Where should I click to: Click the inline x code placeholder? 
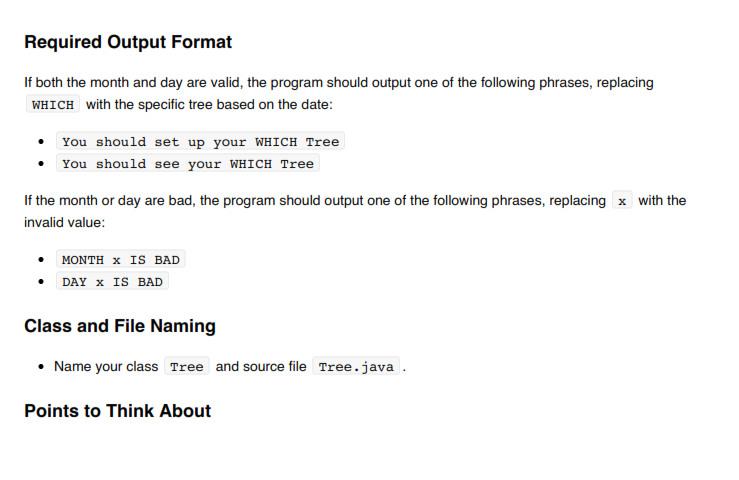click(622, 201)
